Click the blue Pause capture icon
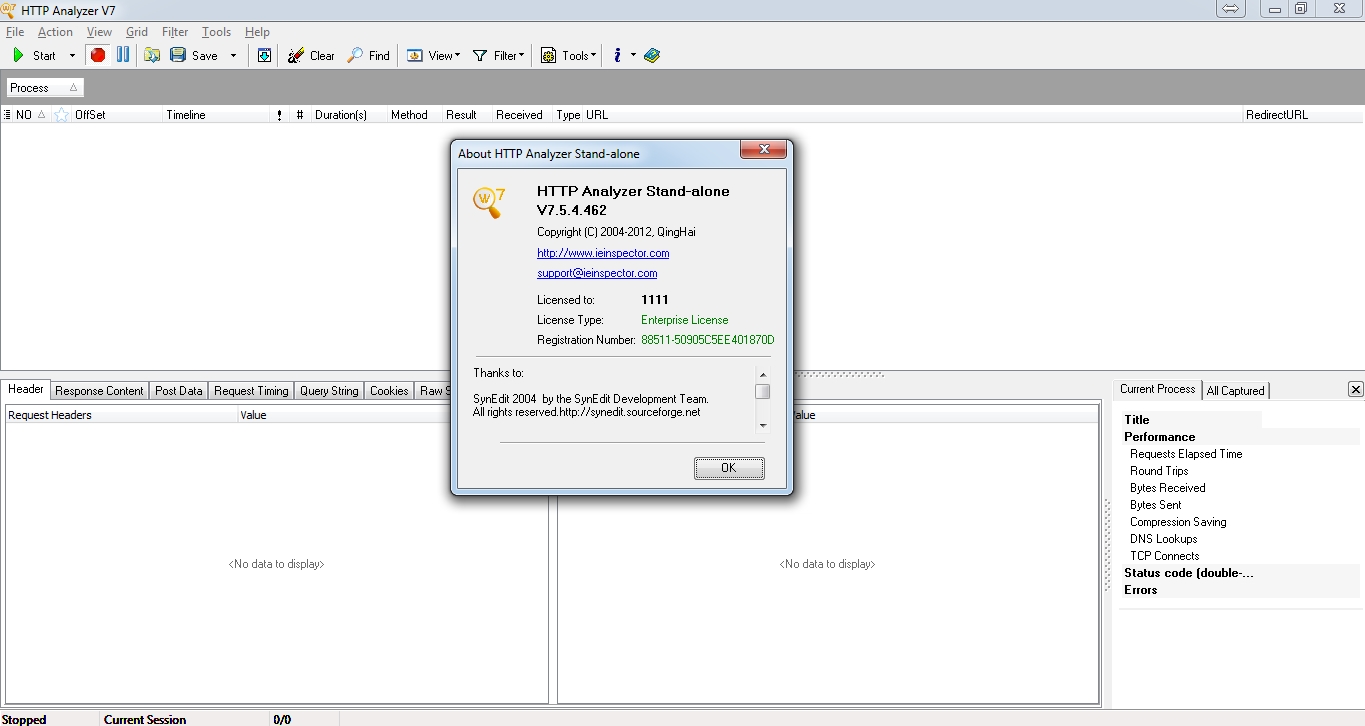The width and height of the screenshot is (1365, 726). coord(123,56)
